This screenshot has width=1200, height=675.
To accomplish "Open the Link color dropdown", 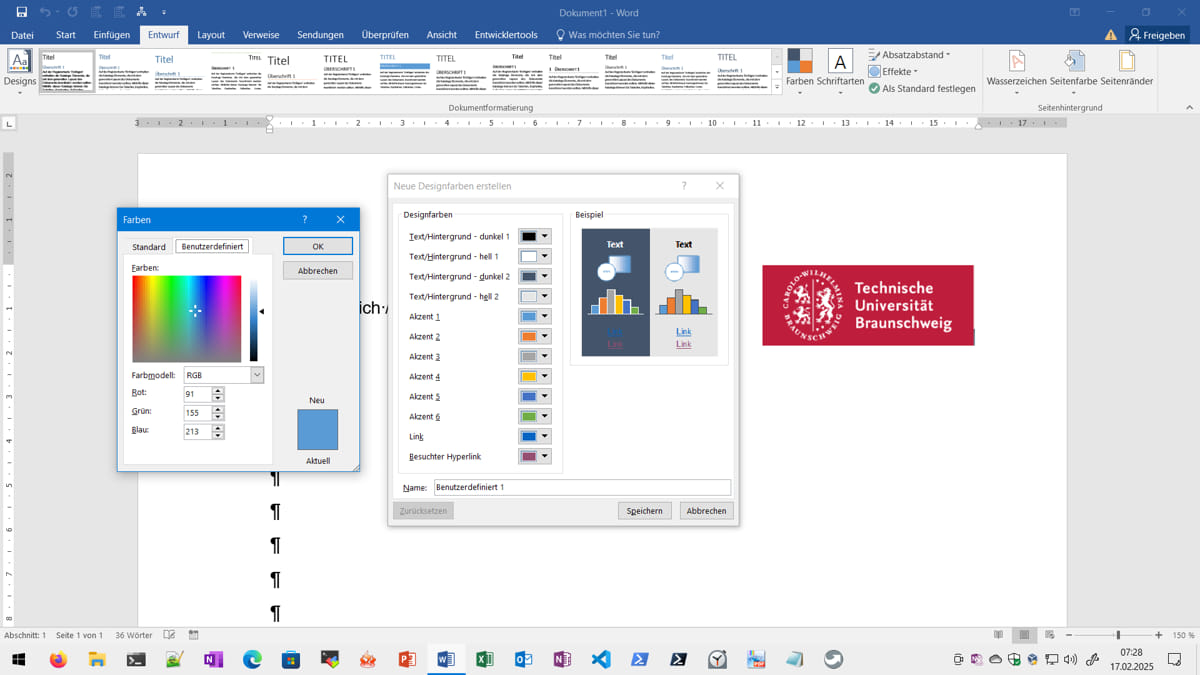I will coord(545,437).
